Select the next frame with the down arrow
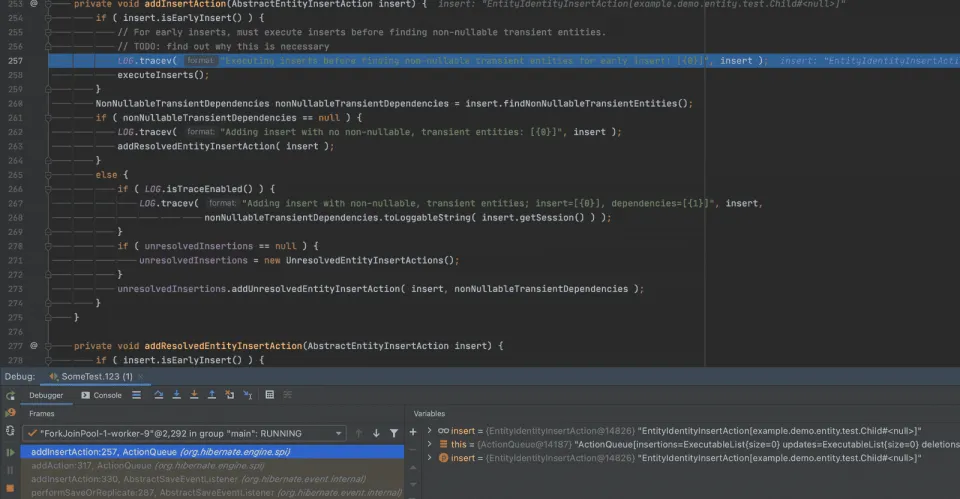 [377, 433]
